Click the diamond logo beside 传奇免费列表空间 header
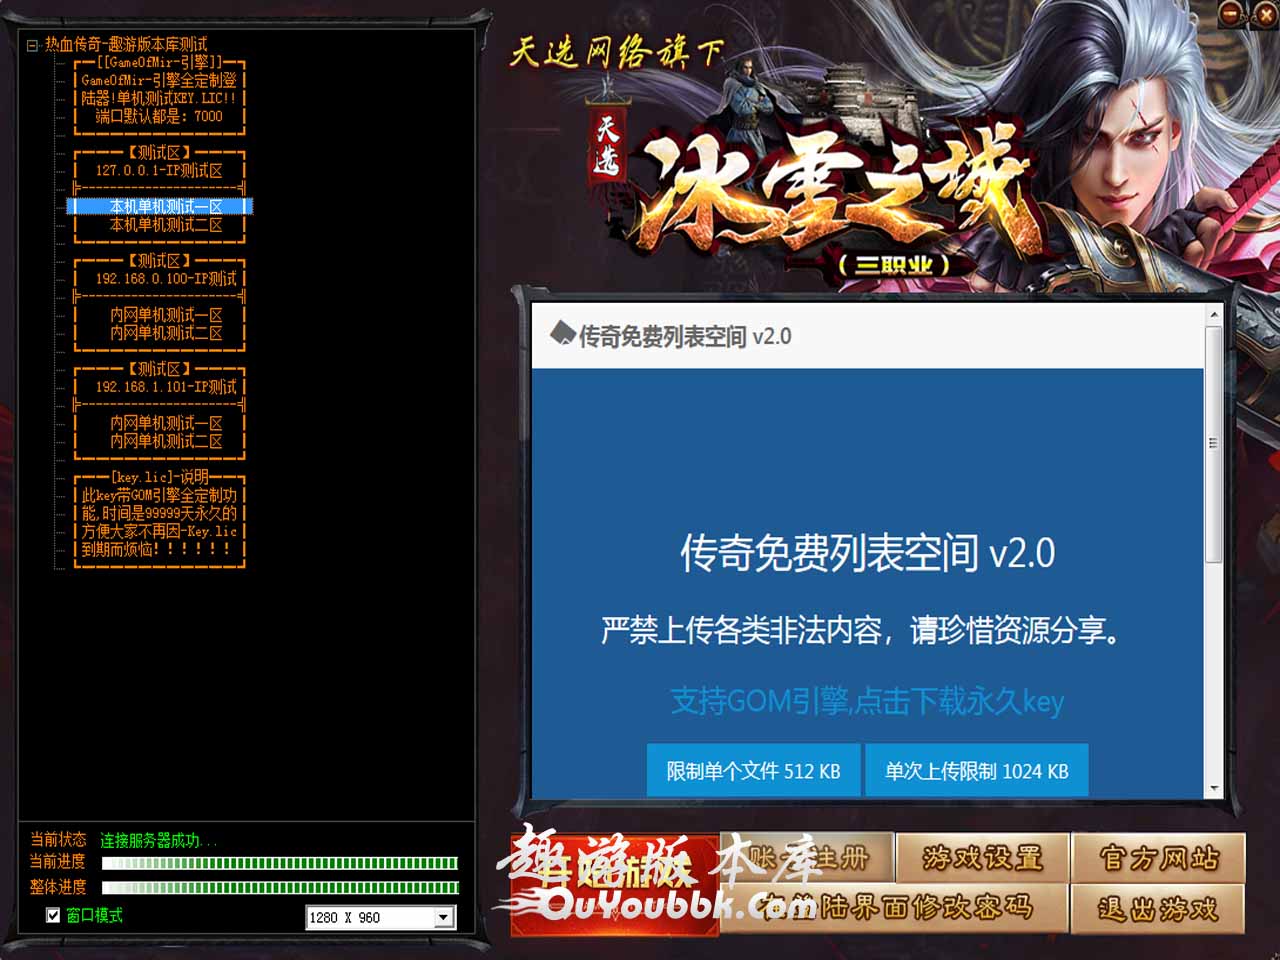Image resolution: width=1280 pixels, height=960 pixels. pyautogui.click(x=562, y=334)
